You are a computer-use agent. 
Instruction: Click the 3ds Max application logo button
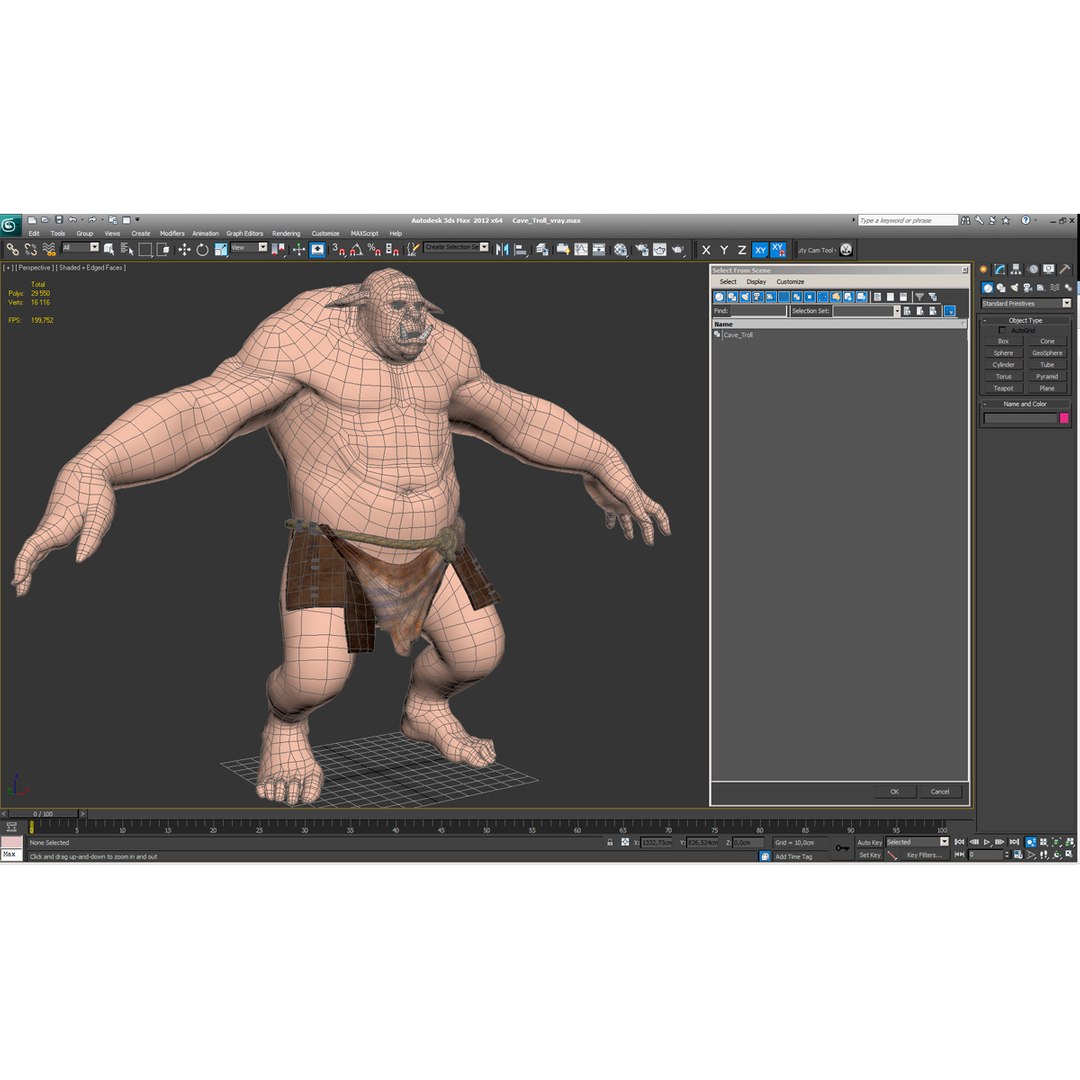click(10, 225)
